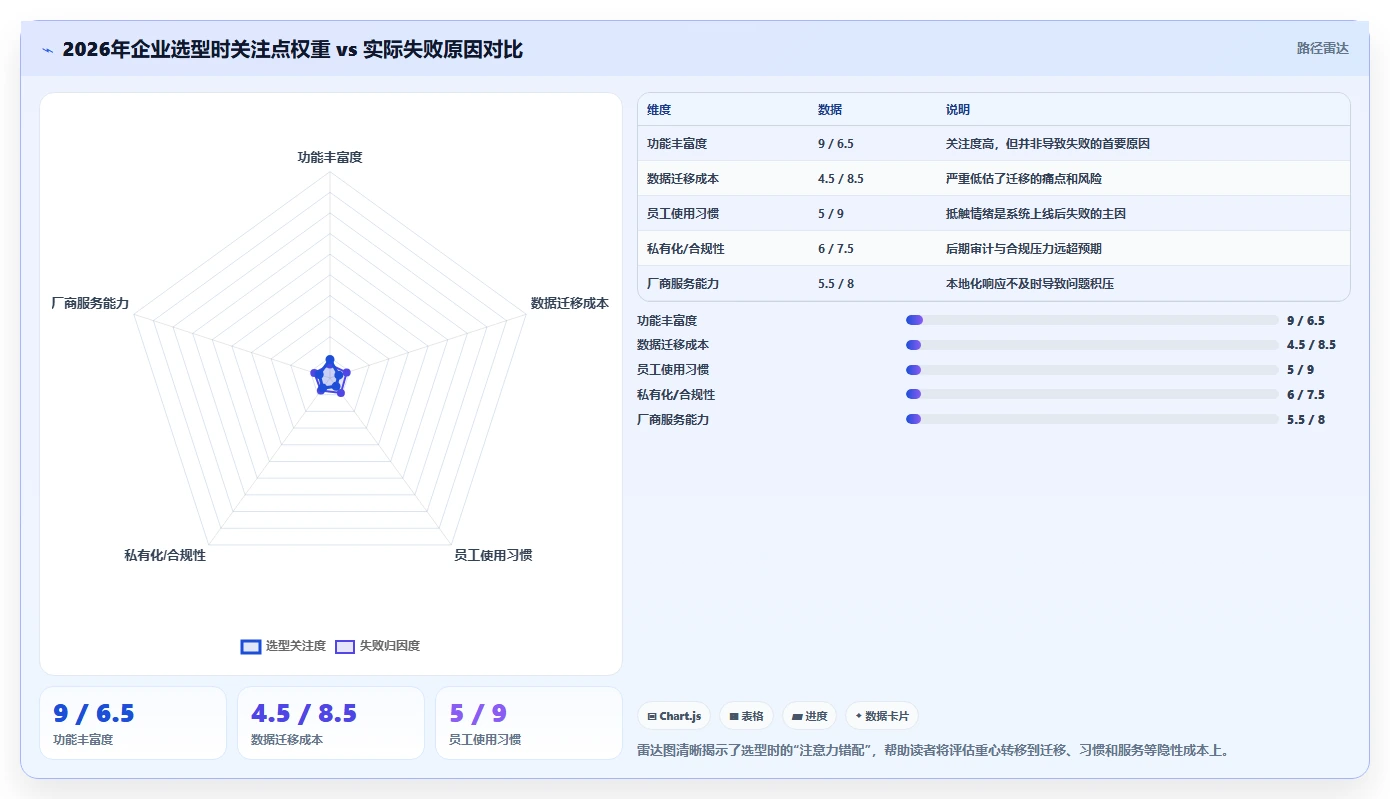
Task: Click the 厂商服务能力 progress bar
Action: [1092, 419]
